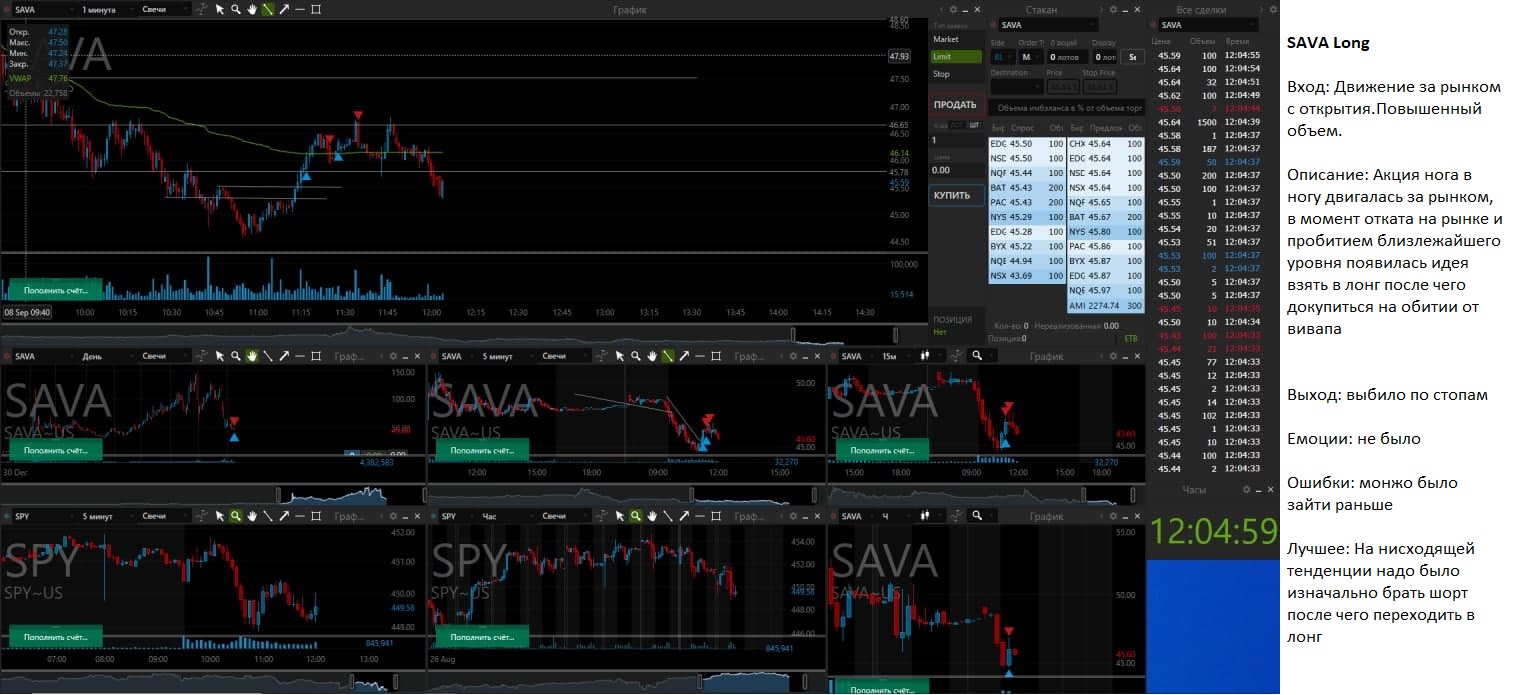Click the pointer tool in the SAVA daily chart

(220, 356)
